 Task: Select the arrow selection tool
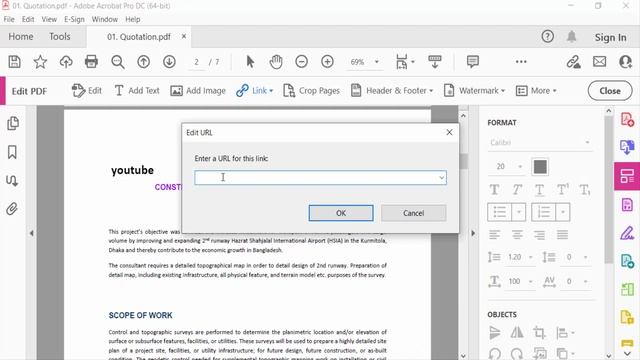click(x=250, y=62)
